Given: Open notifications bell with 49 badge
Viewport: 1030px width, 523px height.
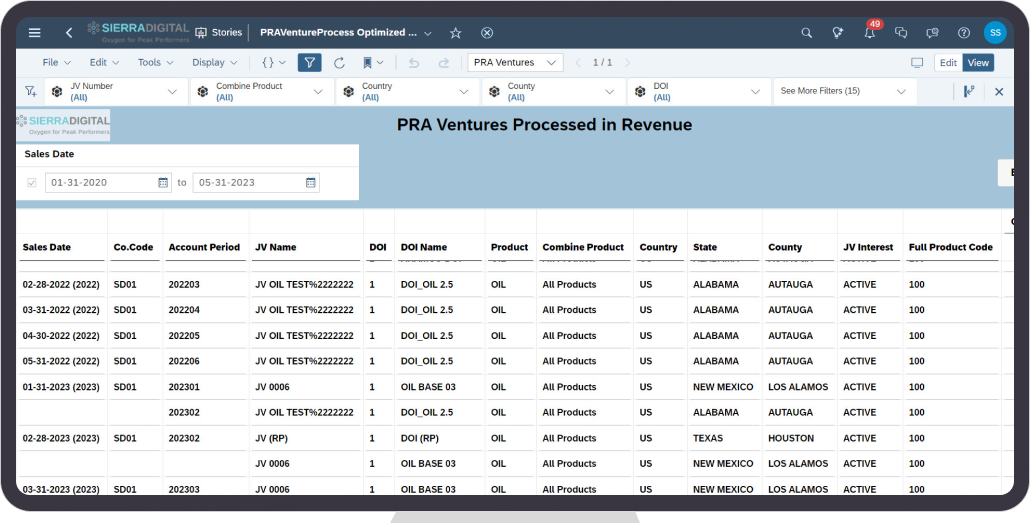Looking at the screenshot, I should [869, 33].
